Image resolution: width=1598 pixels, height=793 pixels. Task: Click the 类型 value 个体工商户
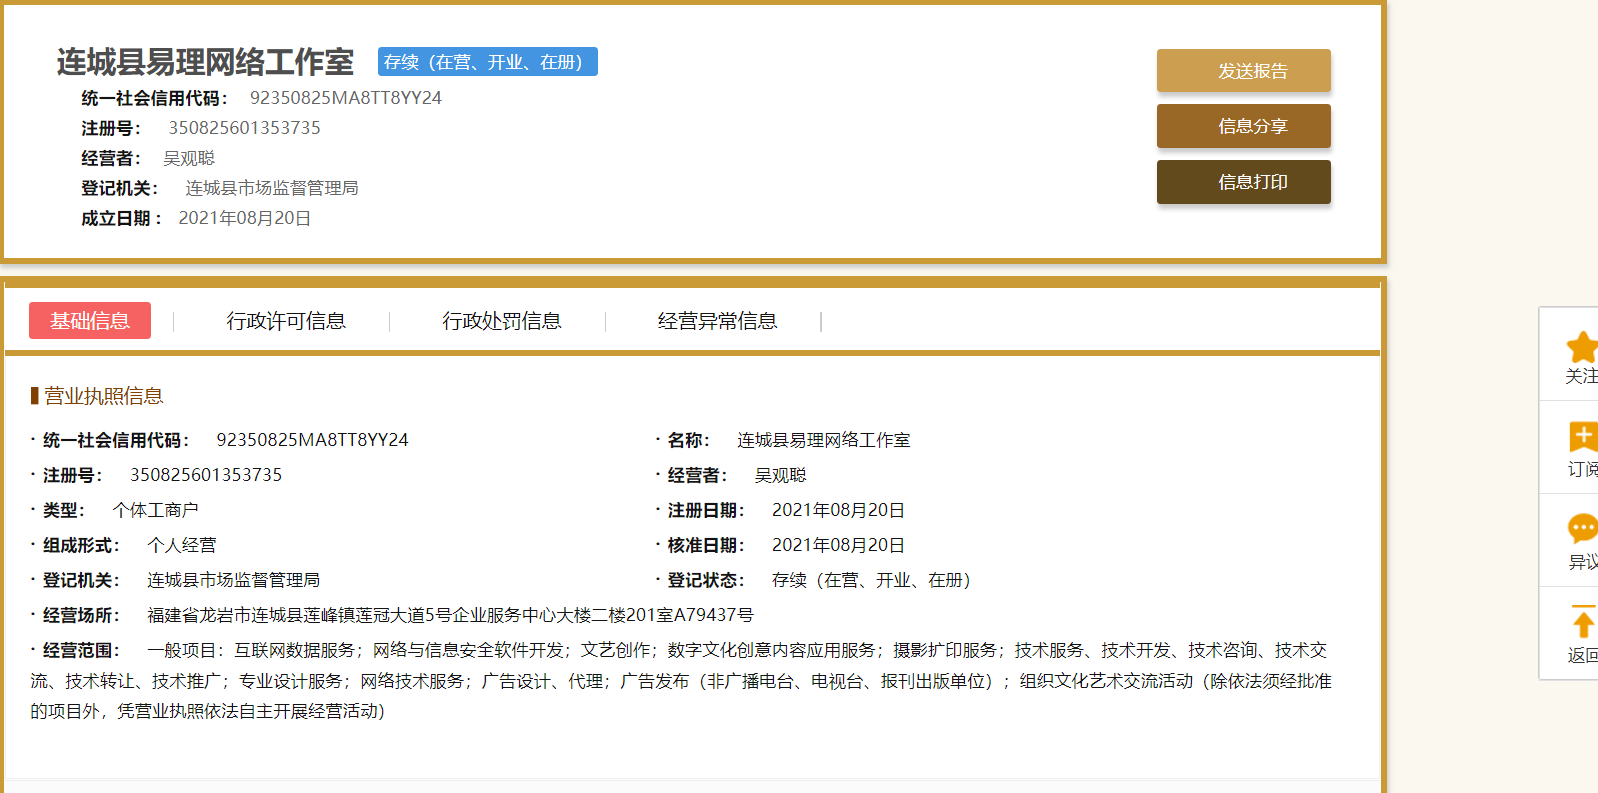click(x=156, y=510)
